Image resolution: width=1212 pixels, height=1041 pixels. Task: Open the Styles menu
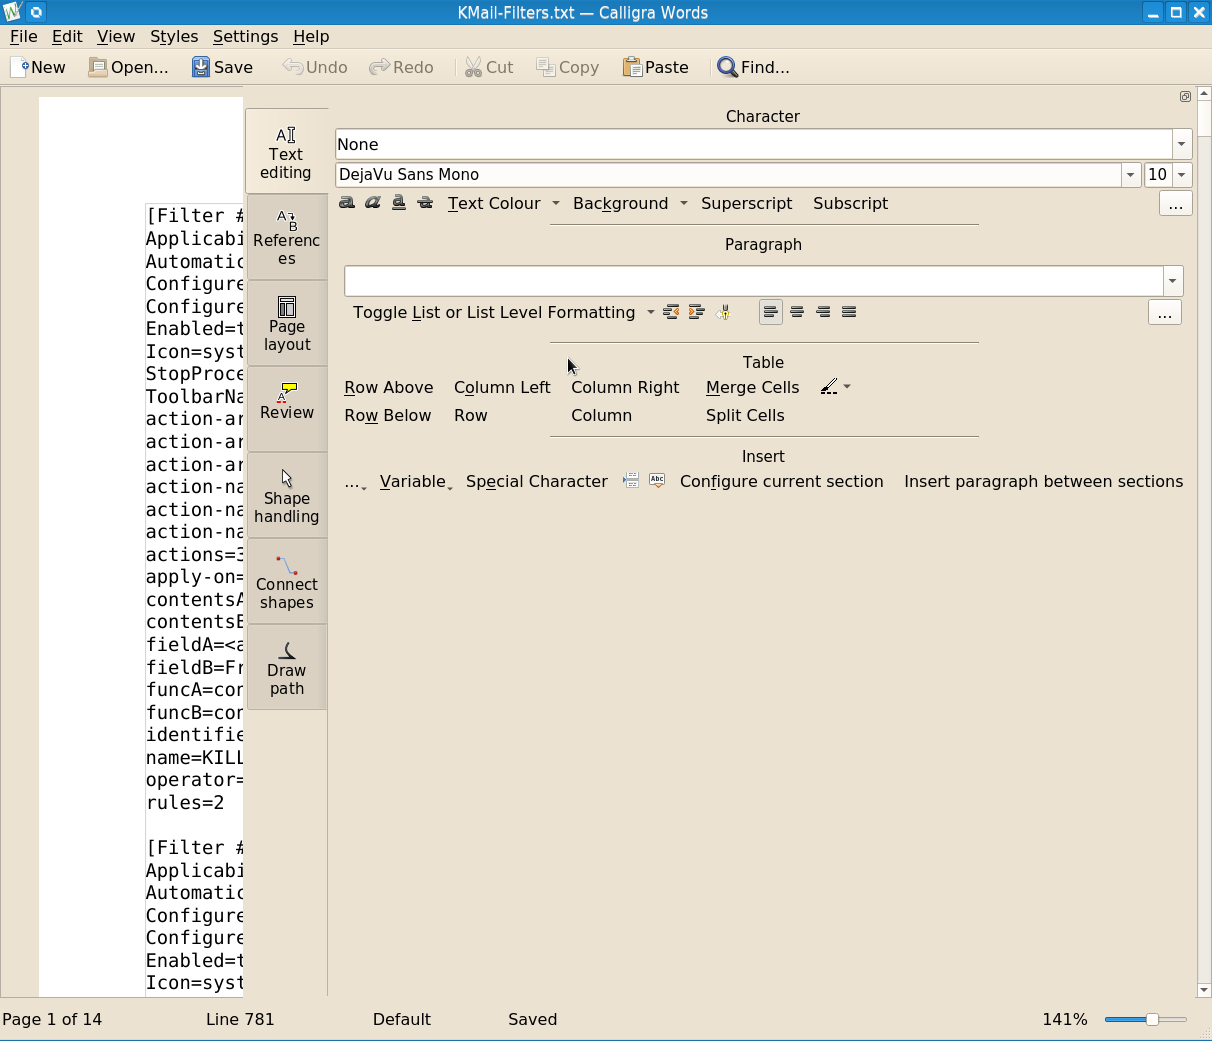click(174, 36)
